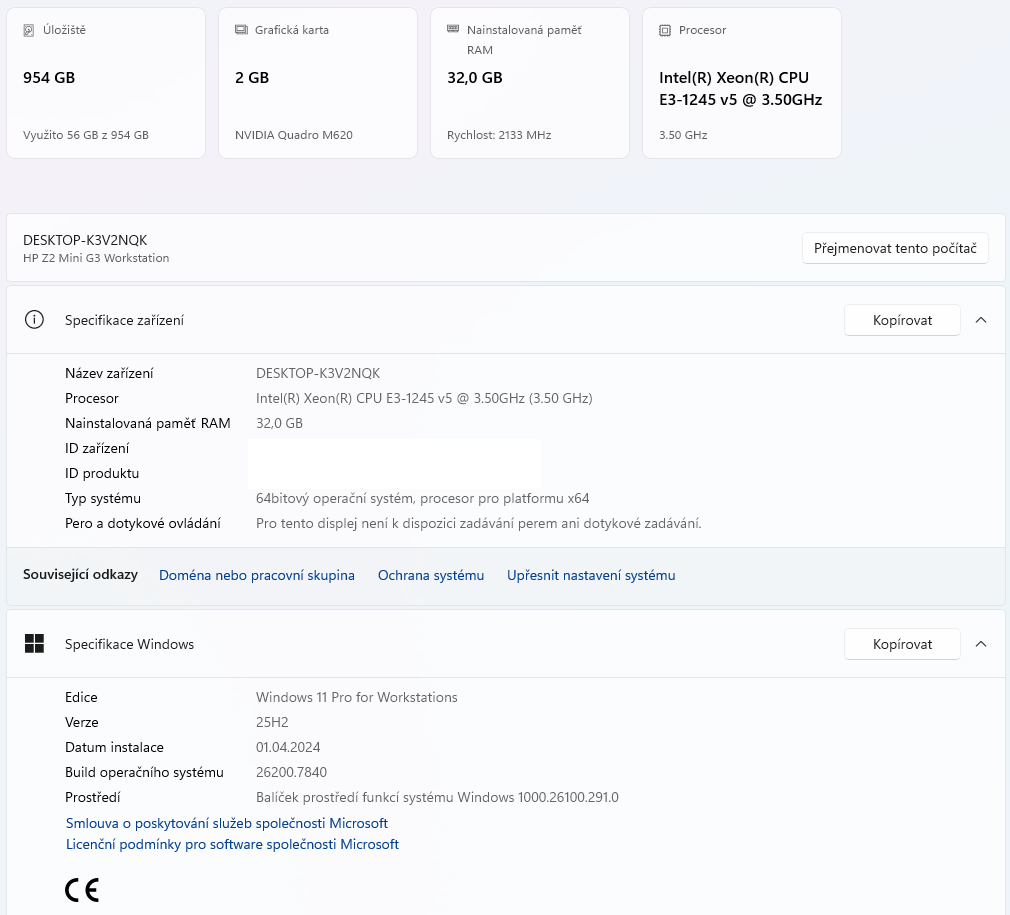Open Upřesnit nastavení systému link
1010x915 pixels.
click(591, 575)
